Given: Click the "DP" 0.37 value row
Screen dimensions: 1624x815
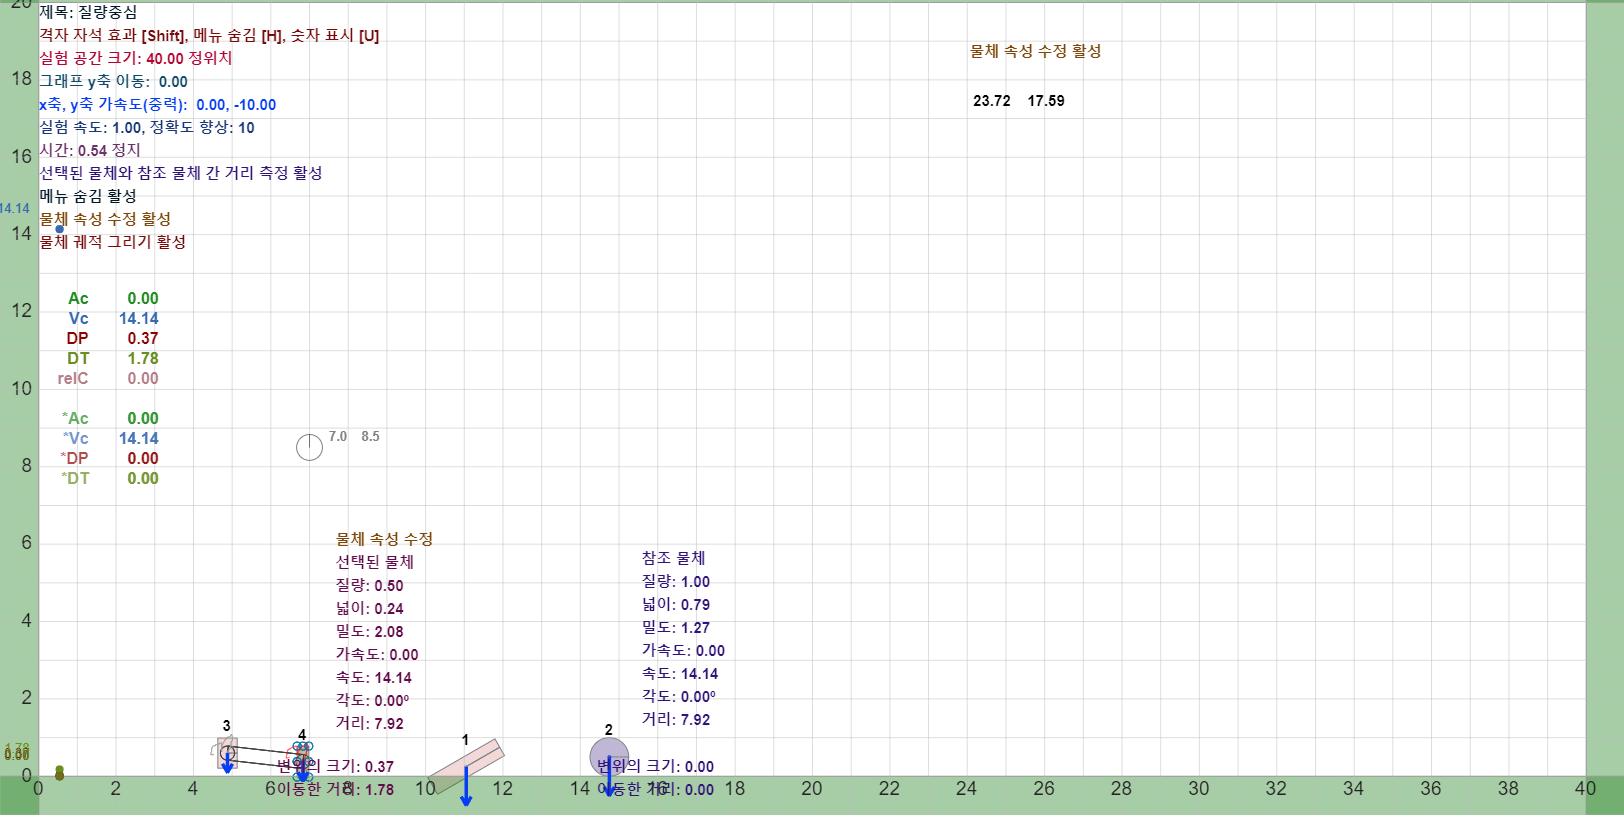Looking at the screenshot, I should pos(113,338).
